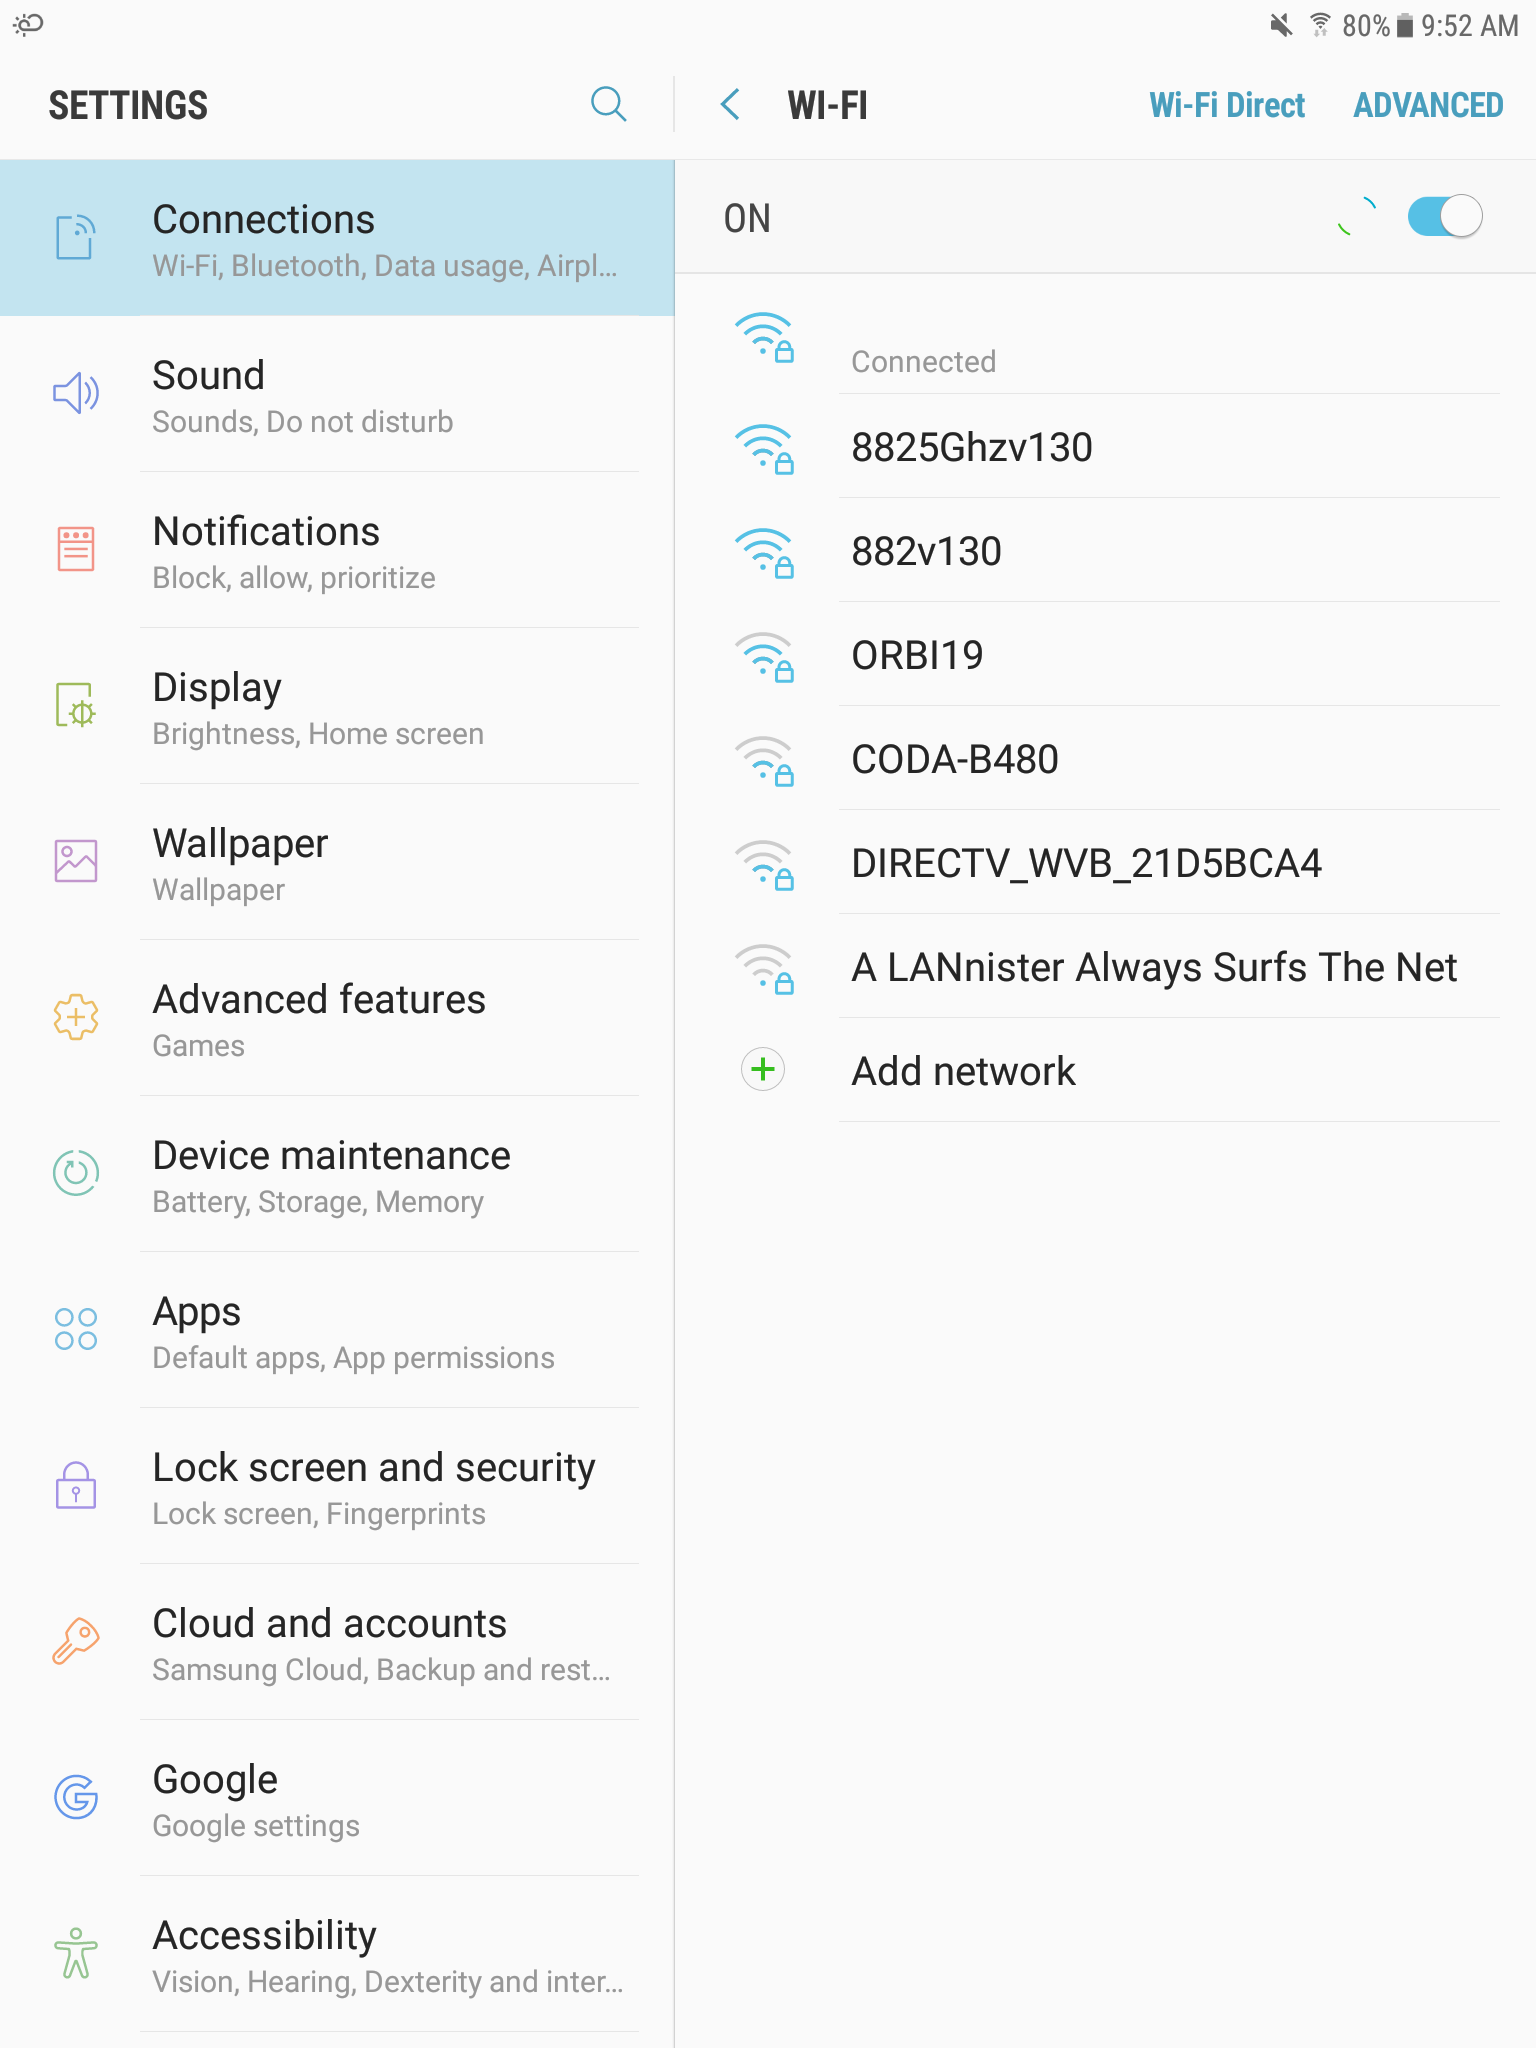Tap the signal icon for ORBI19
Viewport: 1536px width, 2048px height.
coord(764,656)
